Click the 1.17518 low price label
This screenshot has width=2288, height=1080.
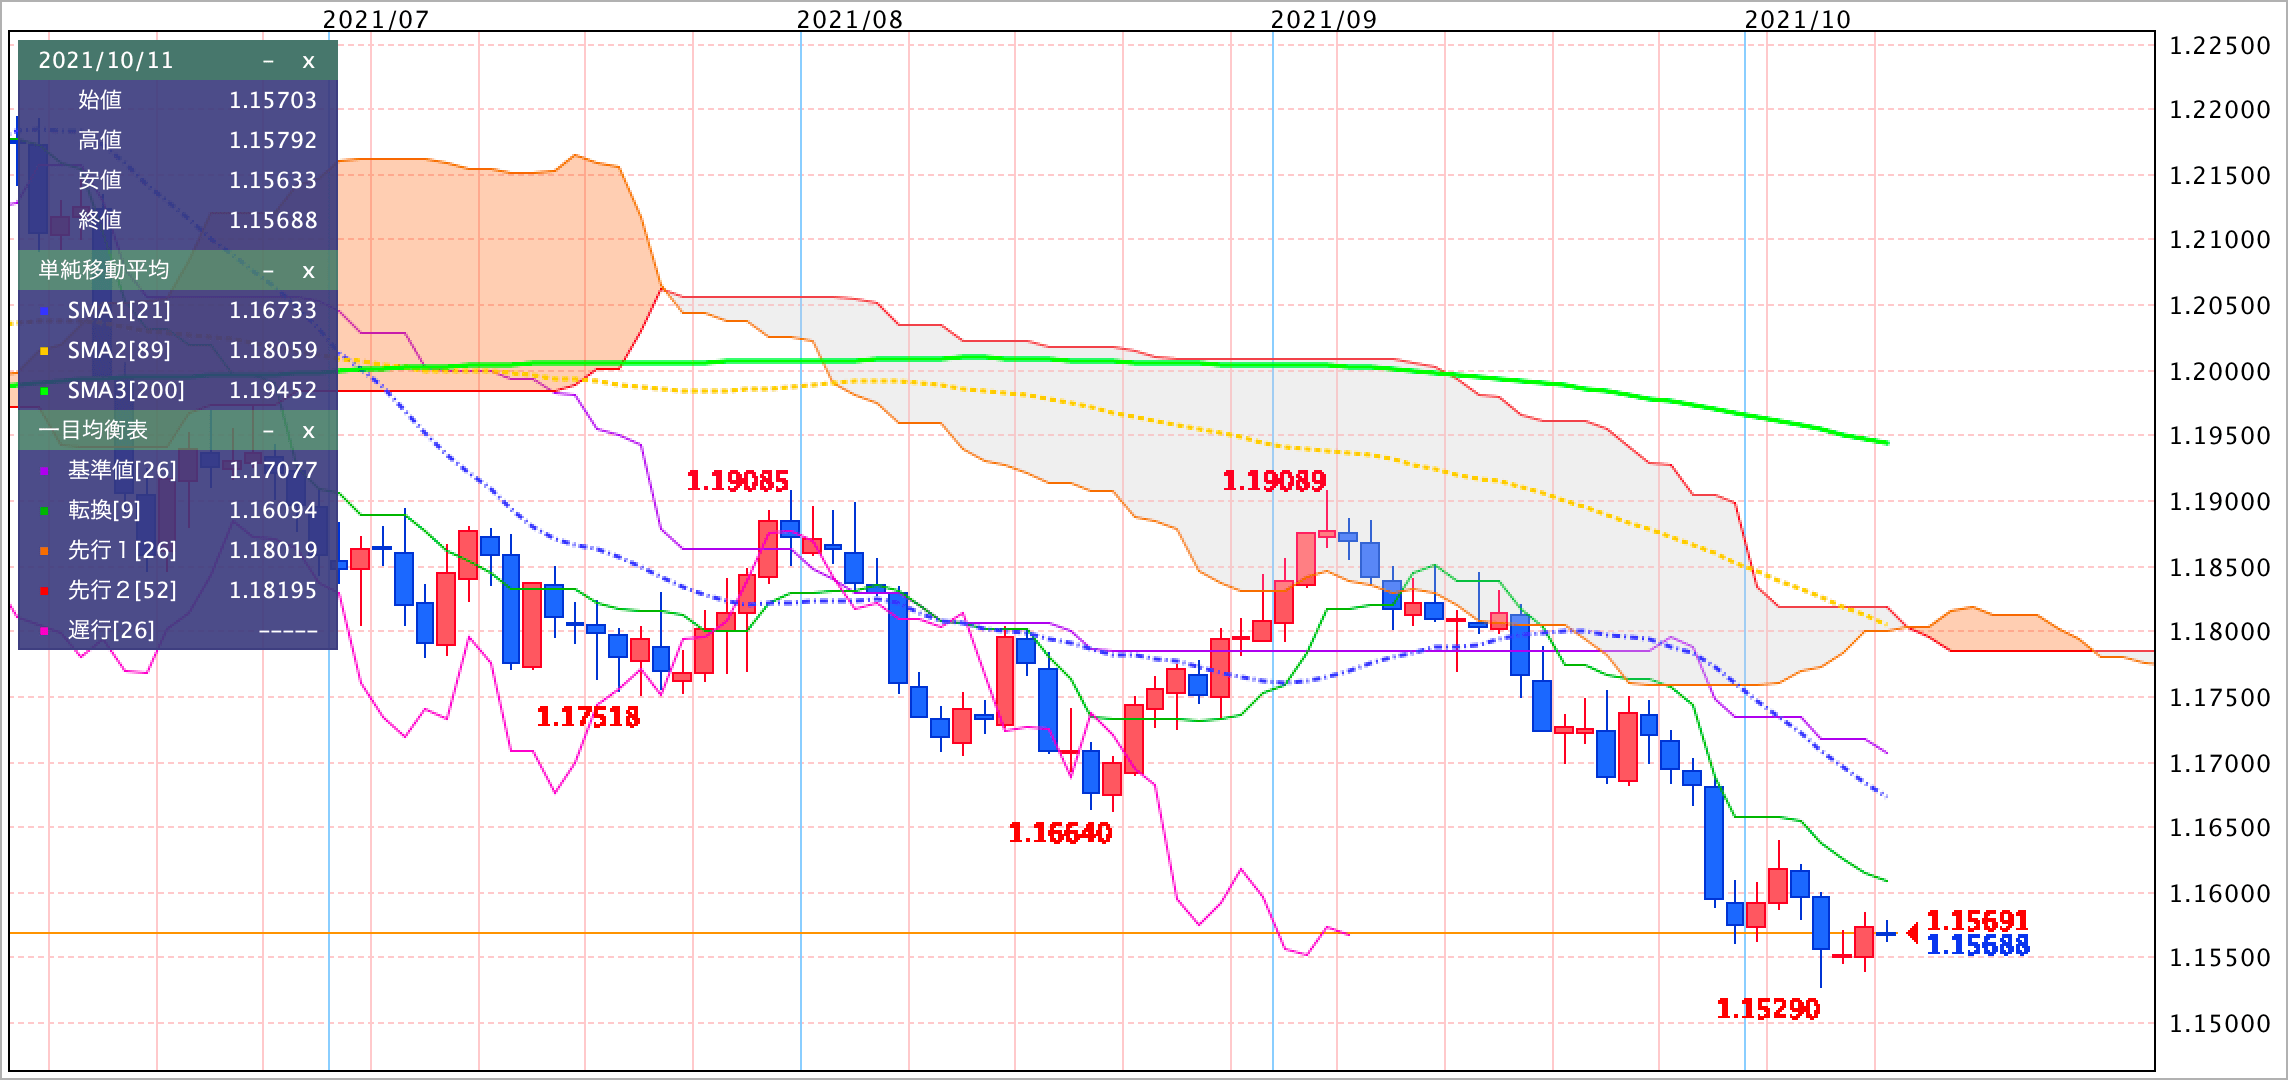[x=588, y=717]
